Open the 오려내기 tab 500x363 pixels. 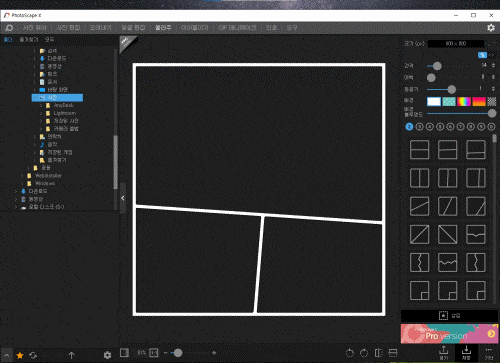tap(100, 28)
